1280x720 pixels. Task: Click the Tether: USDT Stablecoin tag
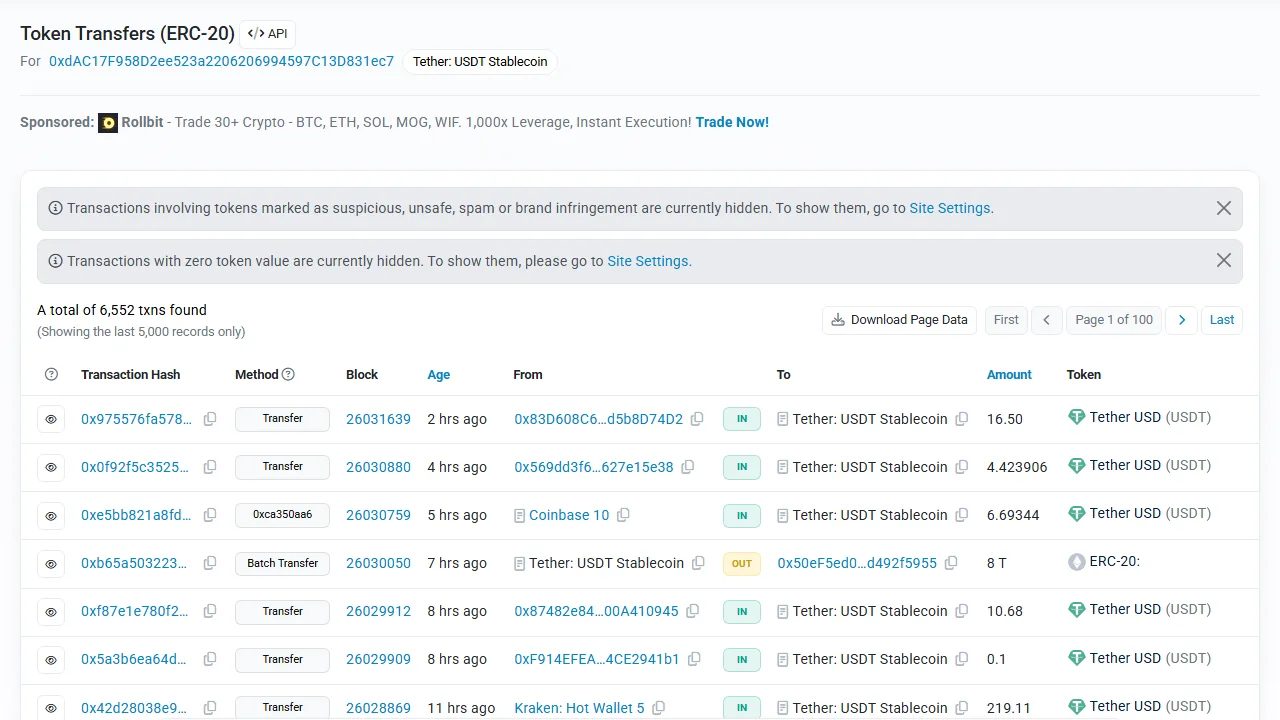480,62
